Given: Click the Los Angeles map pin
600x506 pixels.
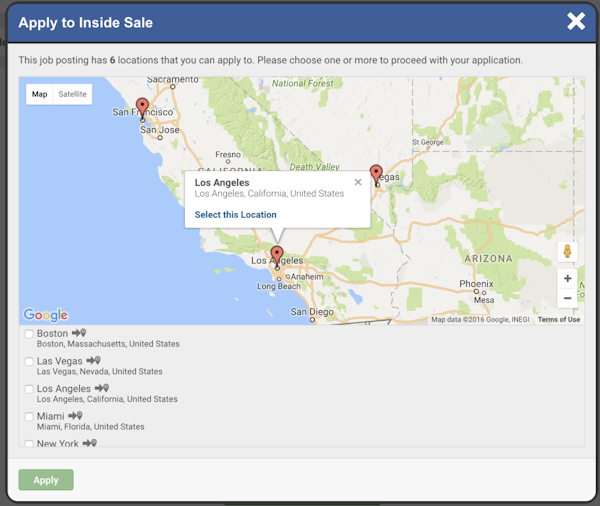Looking at the screenshot, I should tap(277, 255).
